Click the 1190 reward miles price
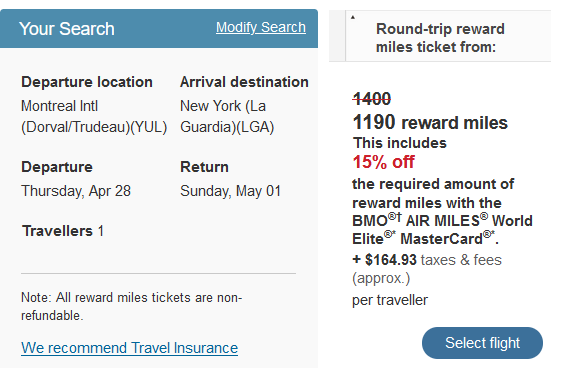 pyautogui.click(x=430, y=122)
